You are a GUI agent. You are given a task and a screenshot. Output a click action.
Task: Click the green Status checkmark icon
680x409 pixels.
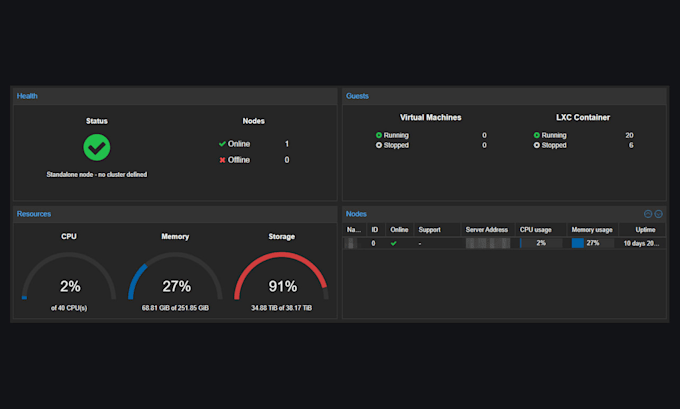click(x=97, y=147)
